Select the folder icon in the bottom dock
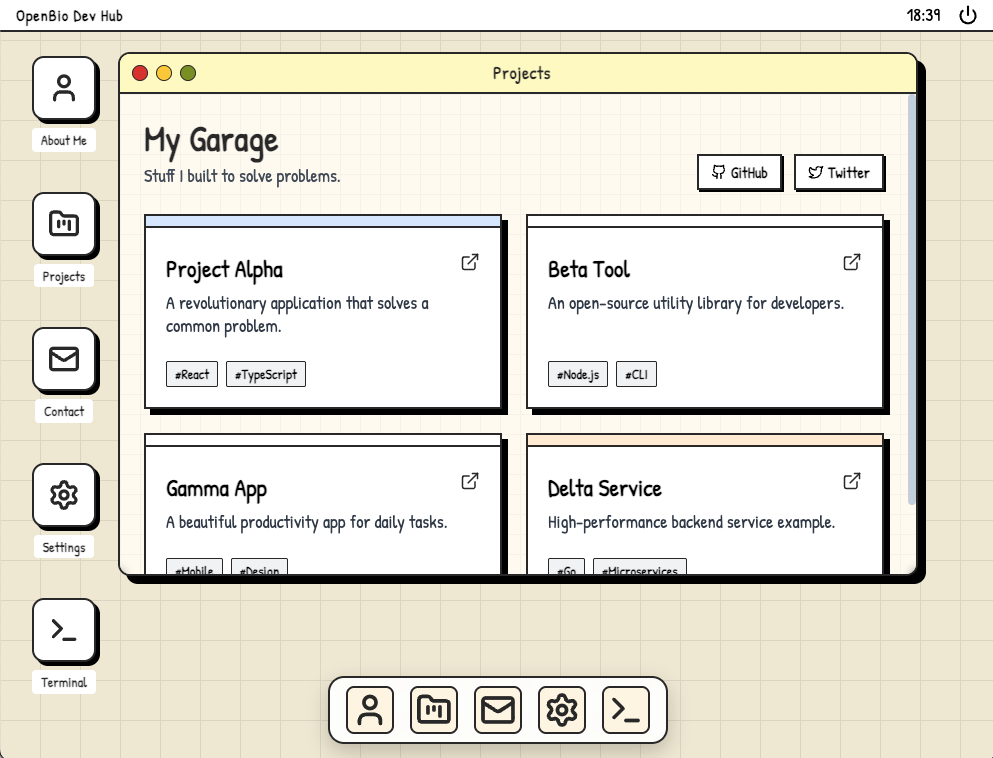The image size is (993, 758). click(433, 709)
